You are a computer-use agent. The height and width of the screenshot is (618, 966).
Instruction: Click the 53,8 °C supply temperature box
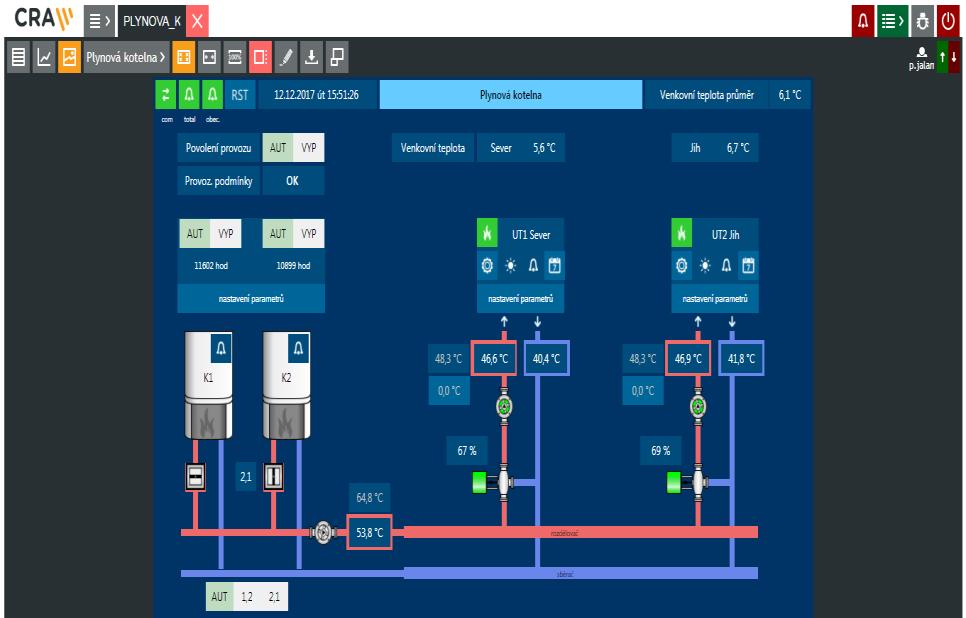369,532
